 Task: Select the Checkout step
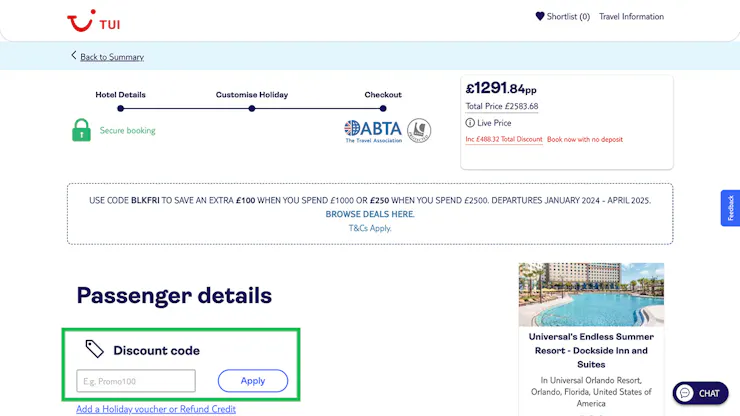click(x=383, y=94)
